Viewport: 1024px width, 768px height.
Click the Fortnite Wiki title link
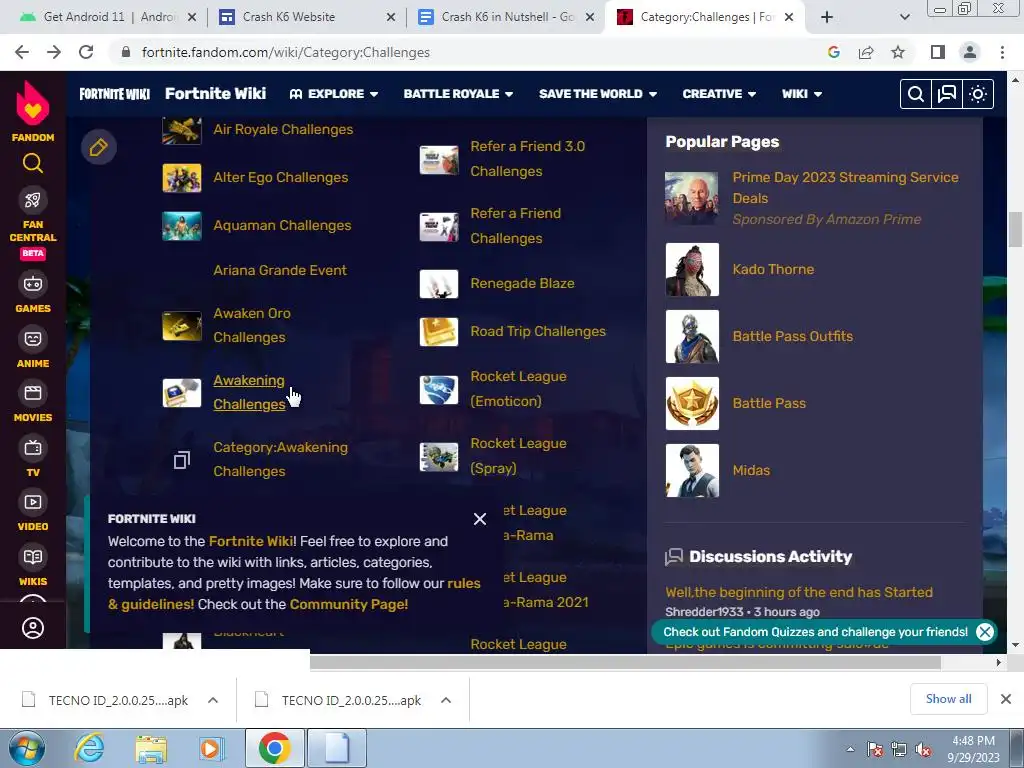[216, 93]
